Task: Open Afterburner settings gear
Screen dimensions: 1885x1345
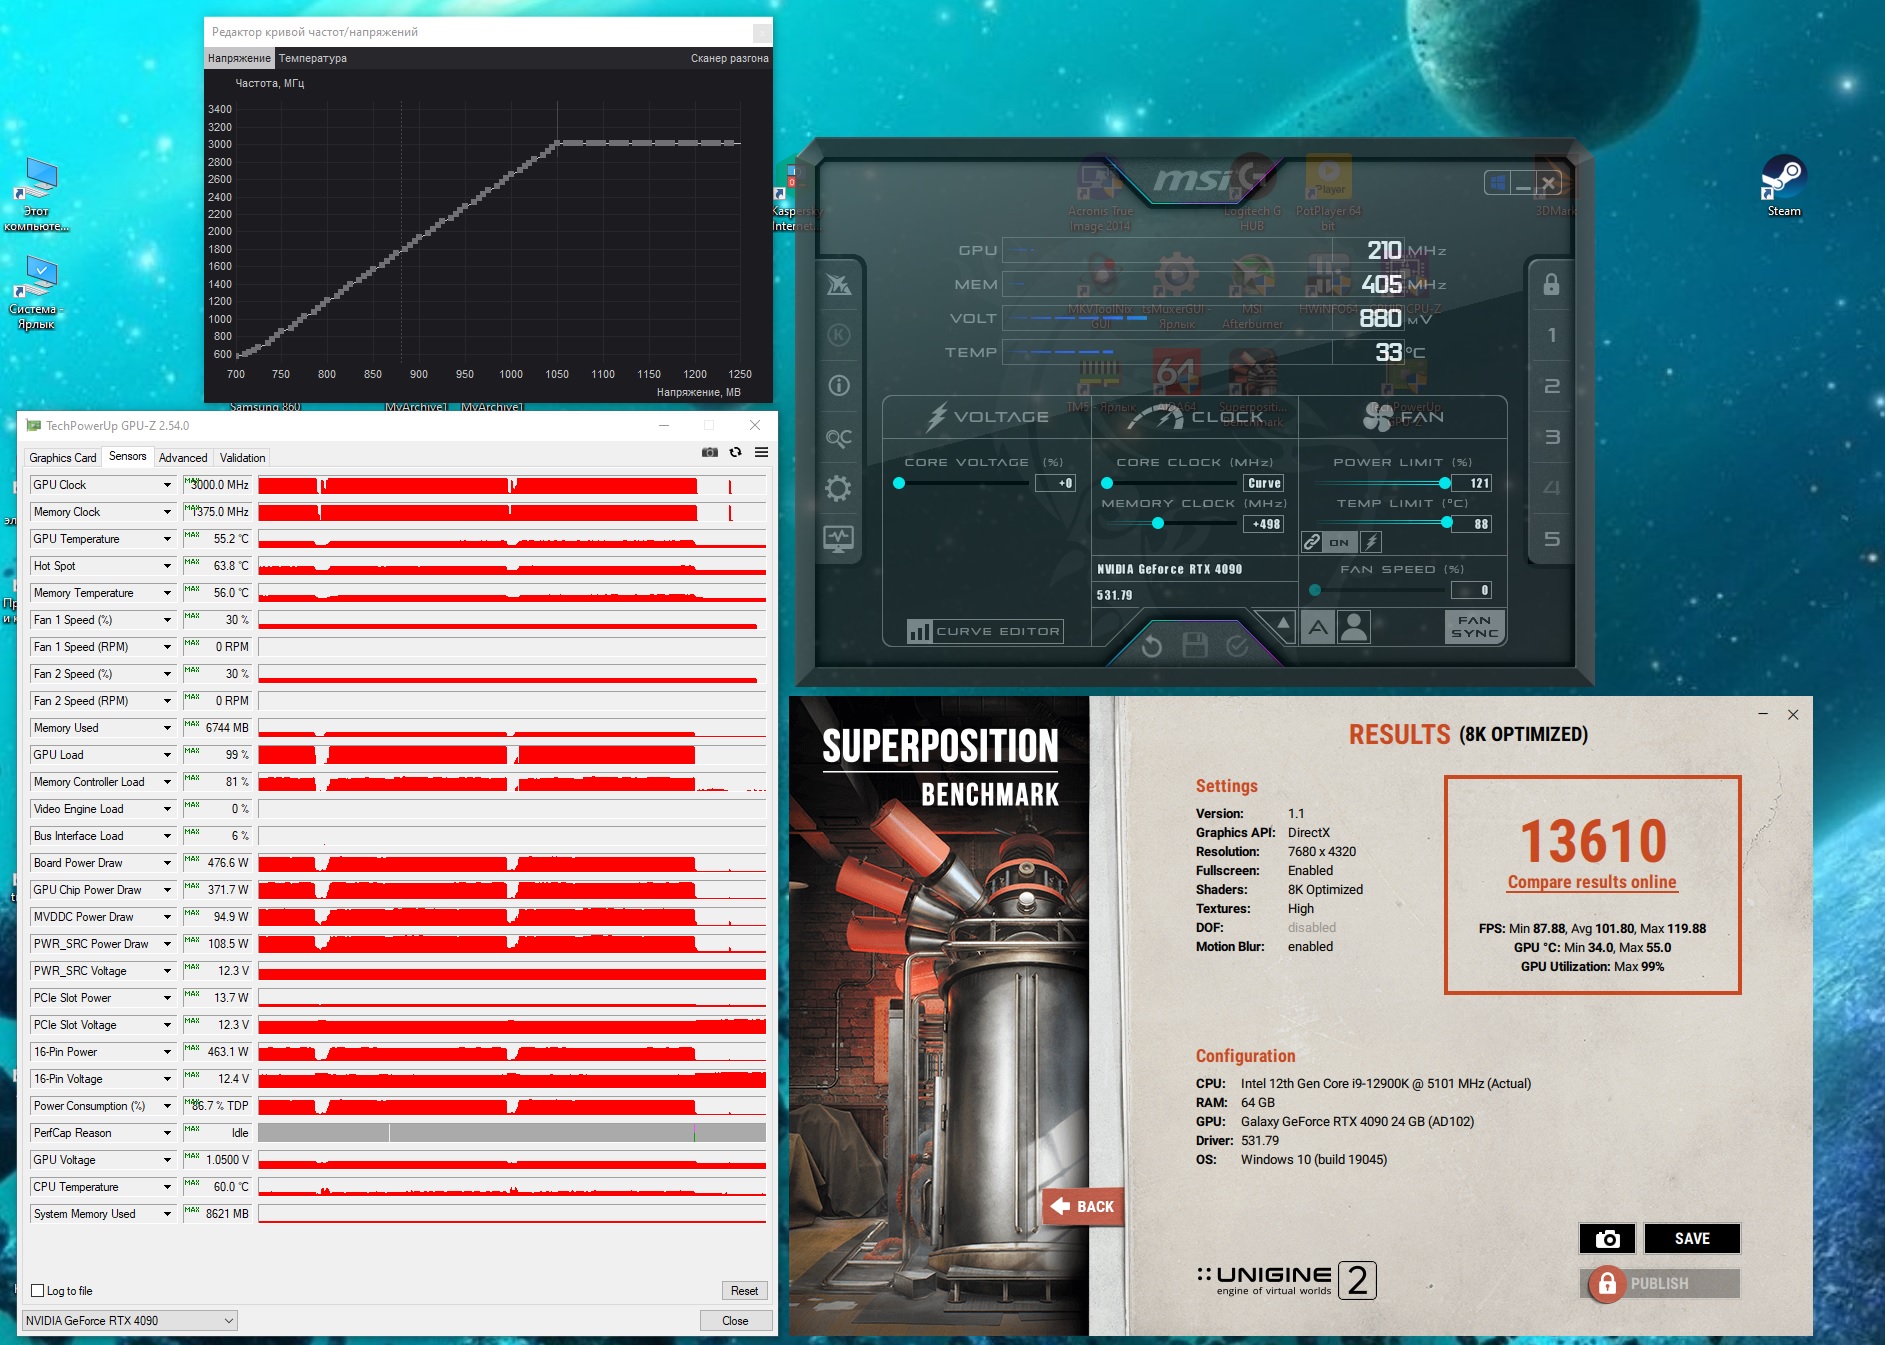Action: (x=839, y=488)
